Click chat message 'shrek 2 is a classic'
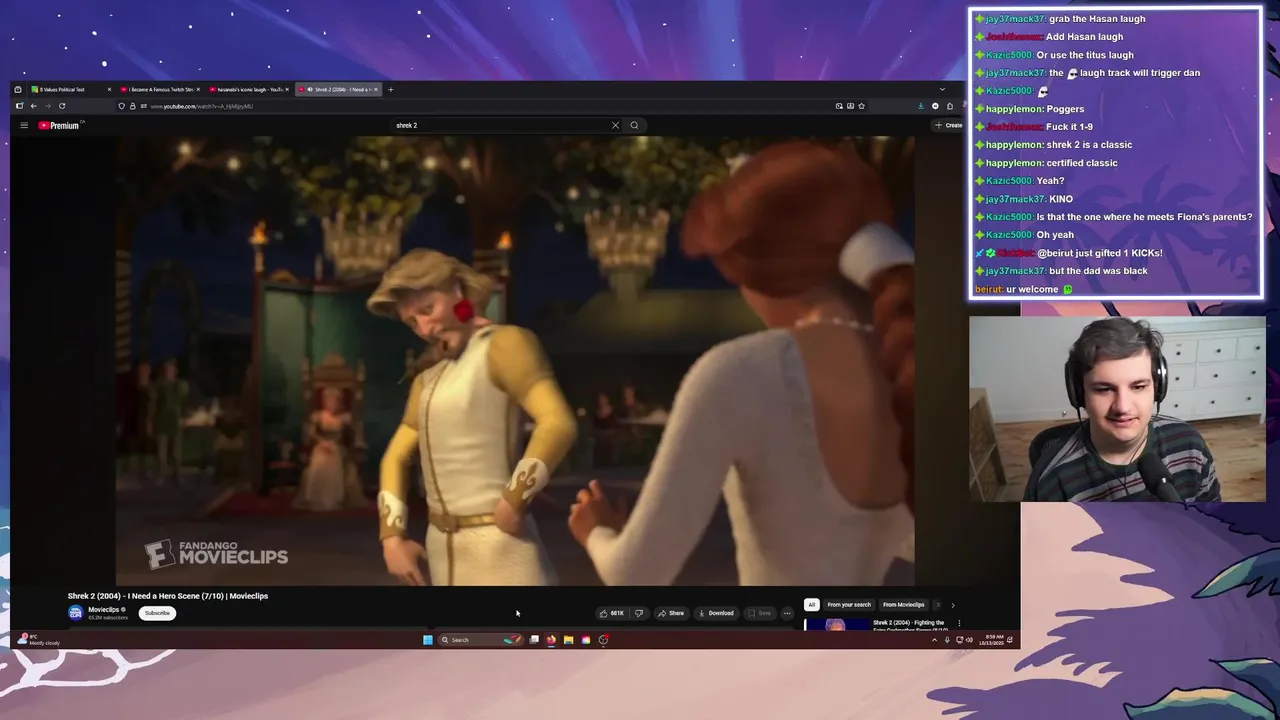Image resolution: width=1280 pixels, height=720 pixels. [x=1089, y=145]
